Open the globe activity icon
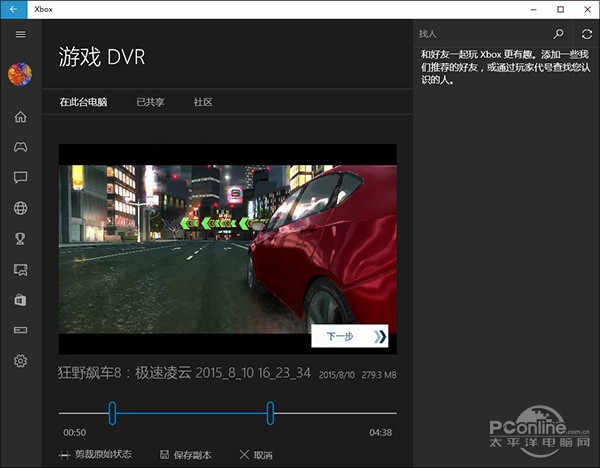The width and height of the screenshot is (600, 468). [20, 208]
